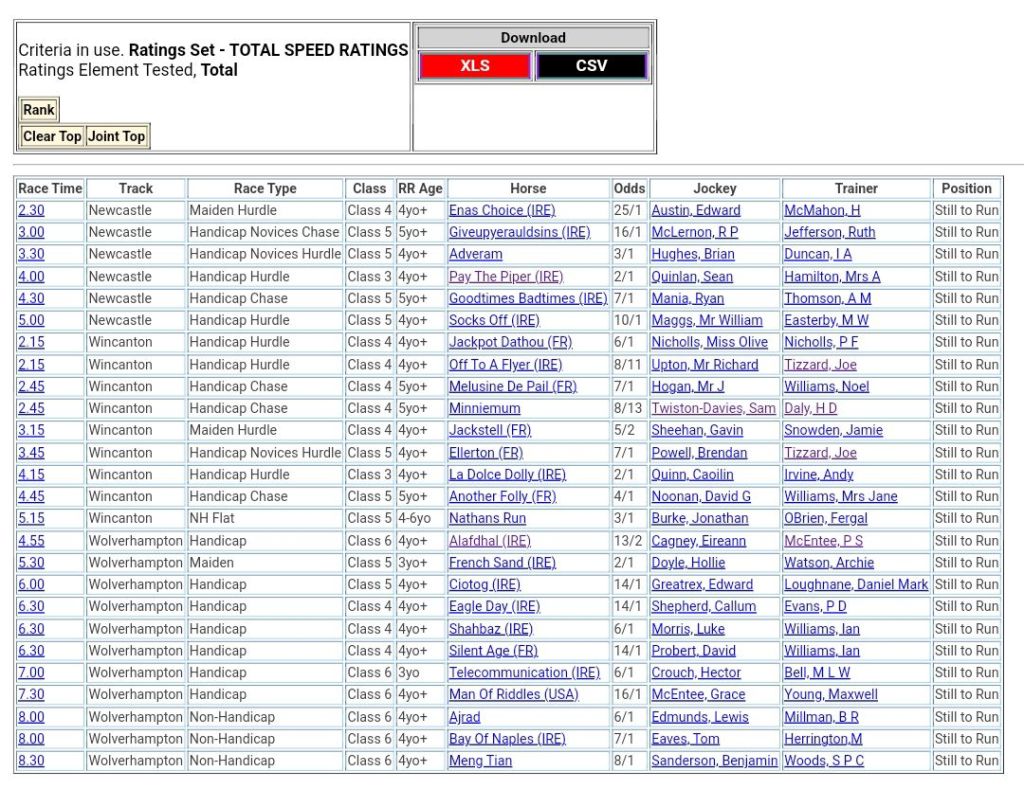
Task: View horse Pay The Piper (IRE)
Action: (505, 276)
